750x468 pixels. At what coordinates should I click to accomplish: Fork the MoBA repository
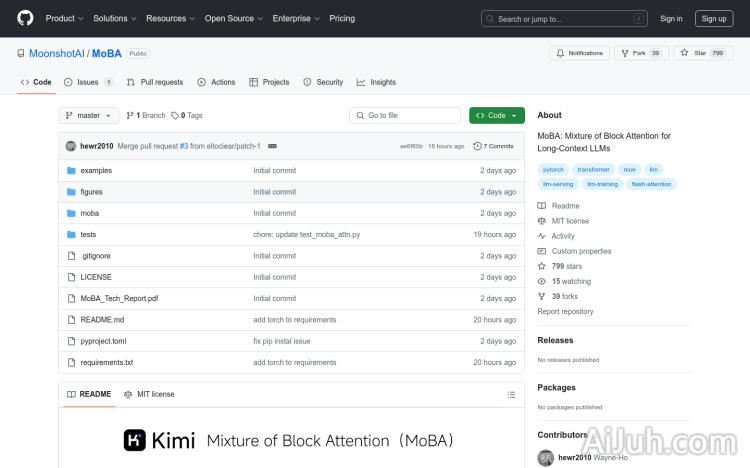tap(641, 53)
